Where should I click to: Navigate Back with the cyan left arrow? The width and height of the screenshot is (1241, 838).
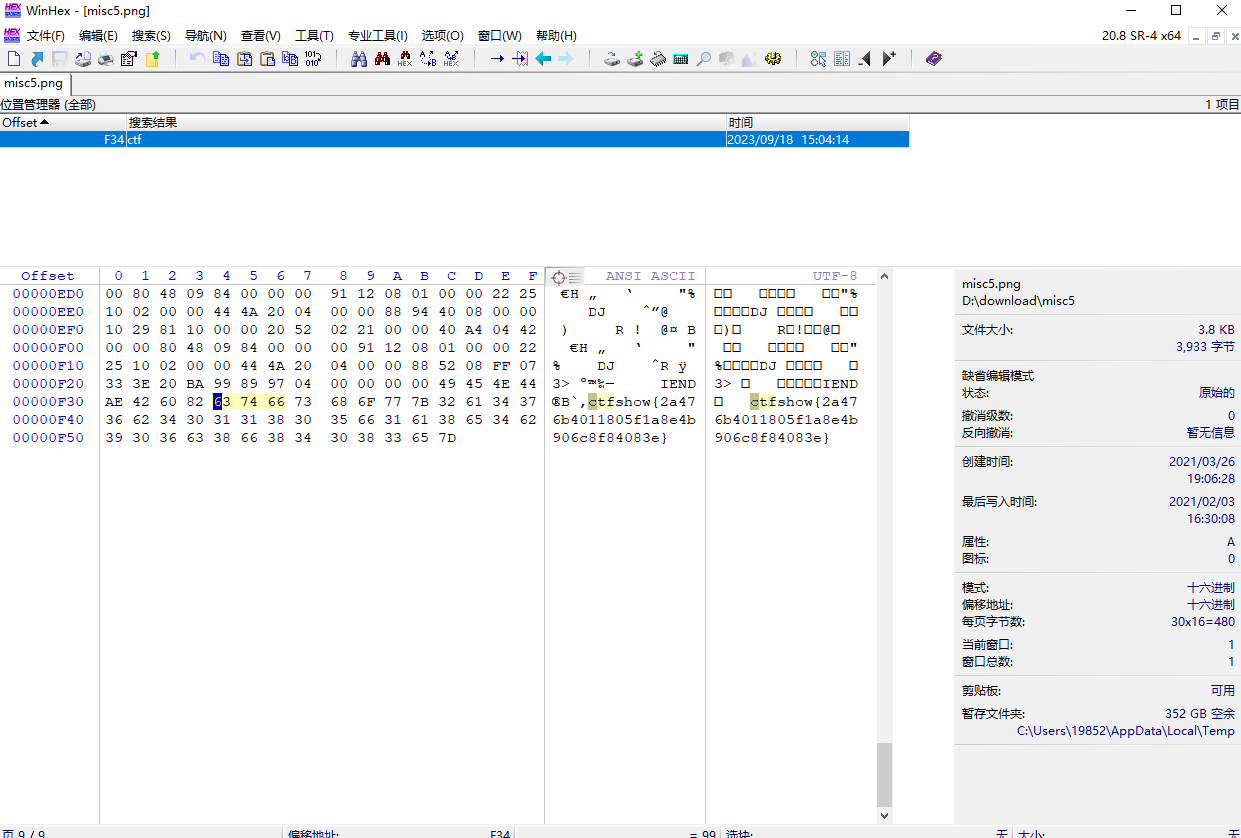(x=543, y=59)
